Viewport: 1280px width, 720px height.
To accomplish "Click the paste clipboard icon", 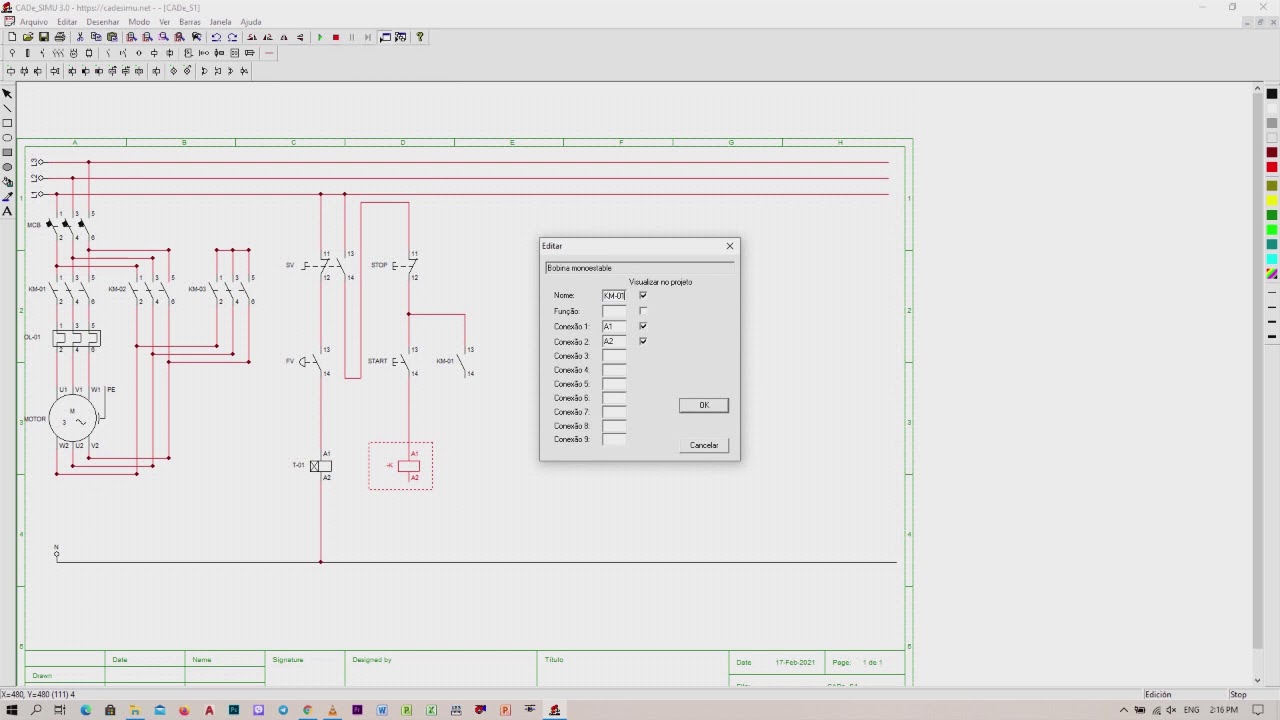I will (112, 37).
